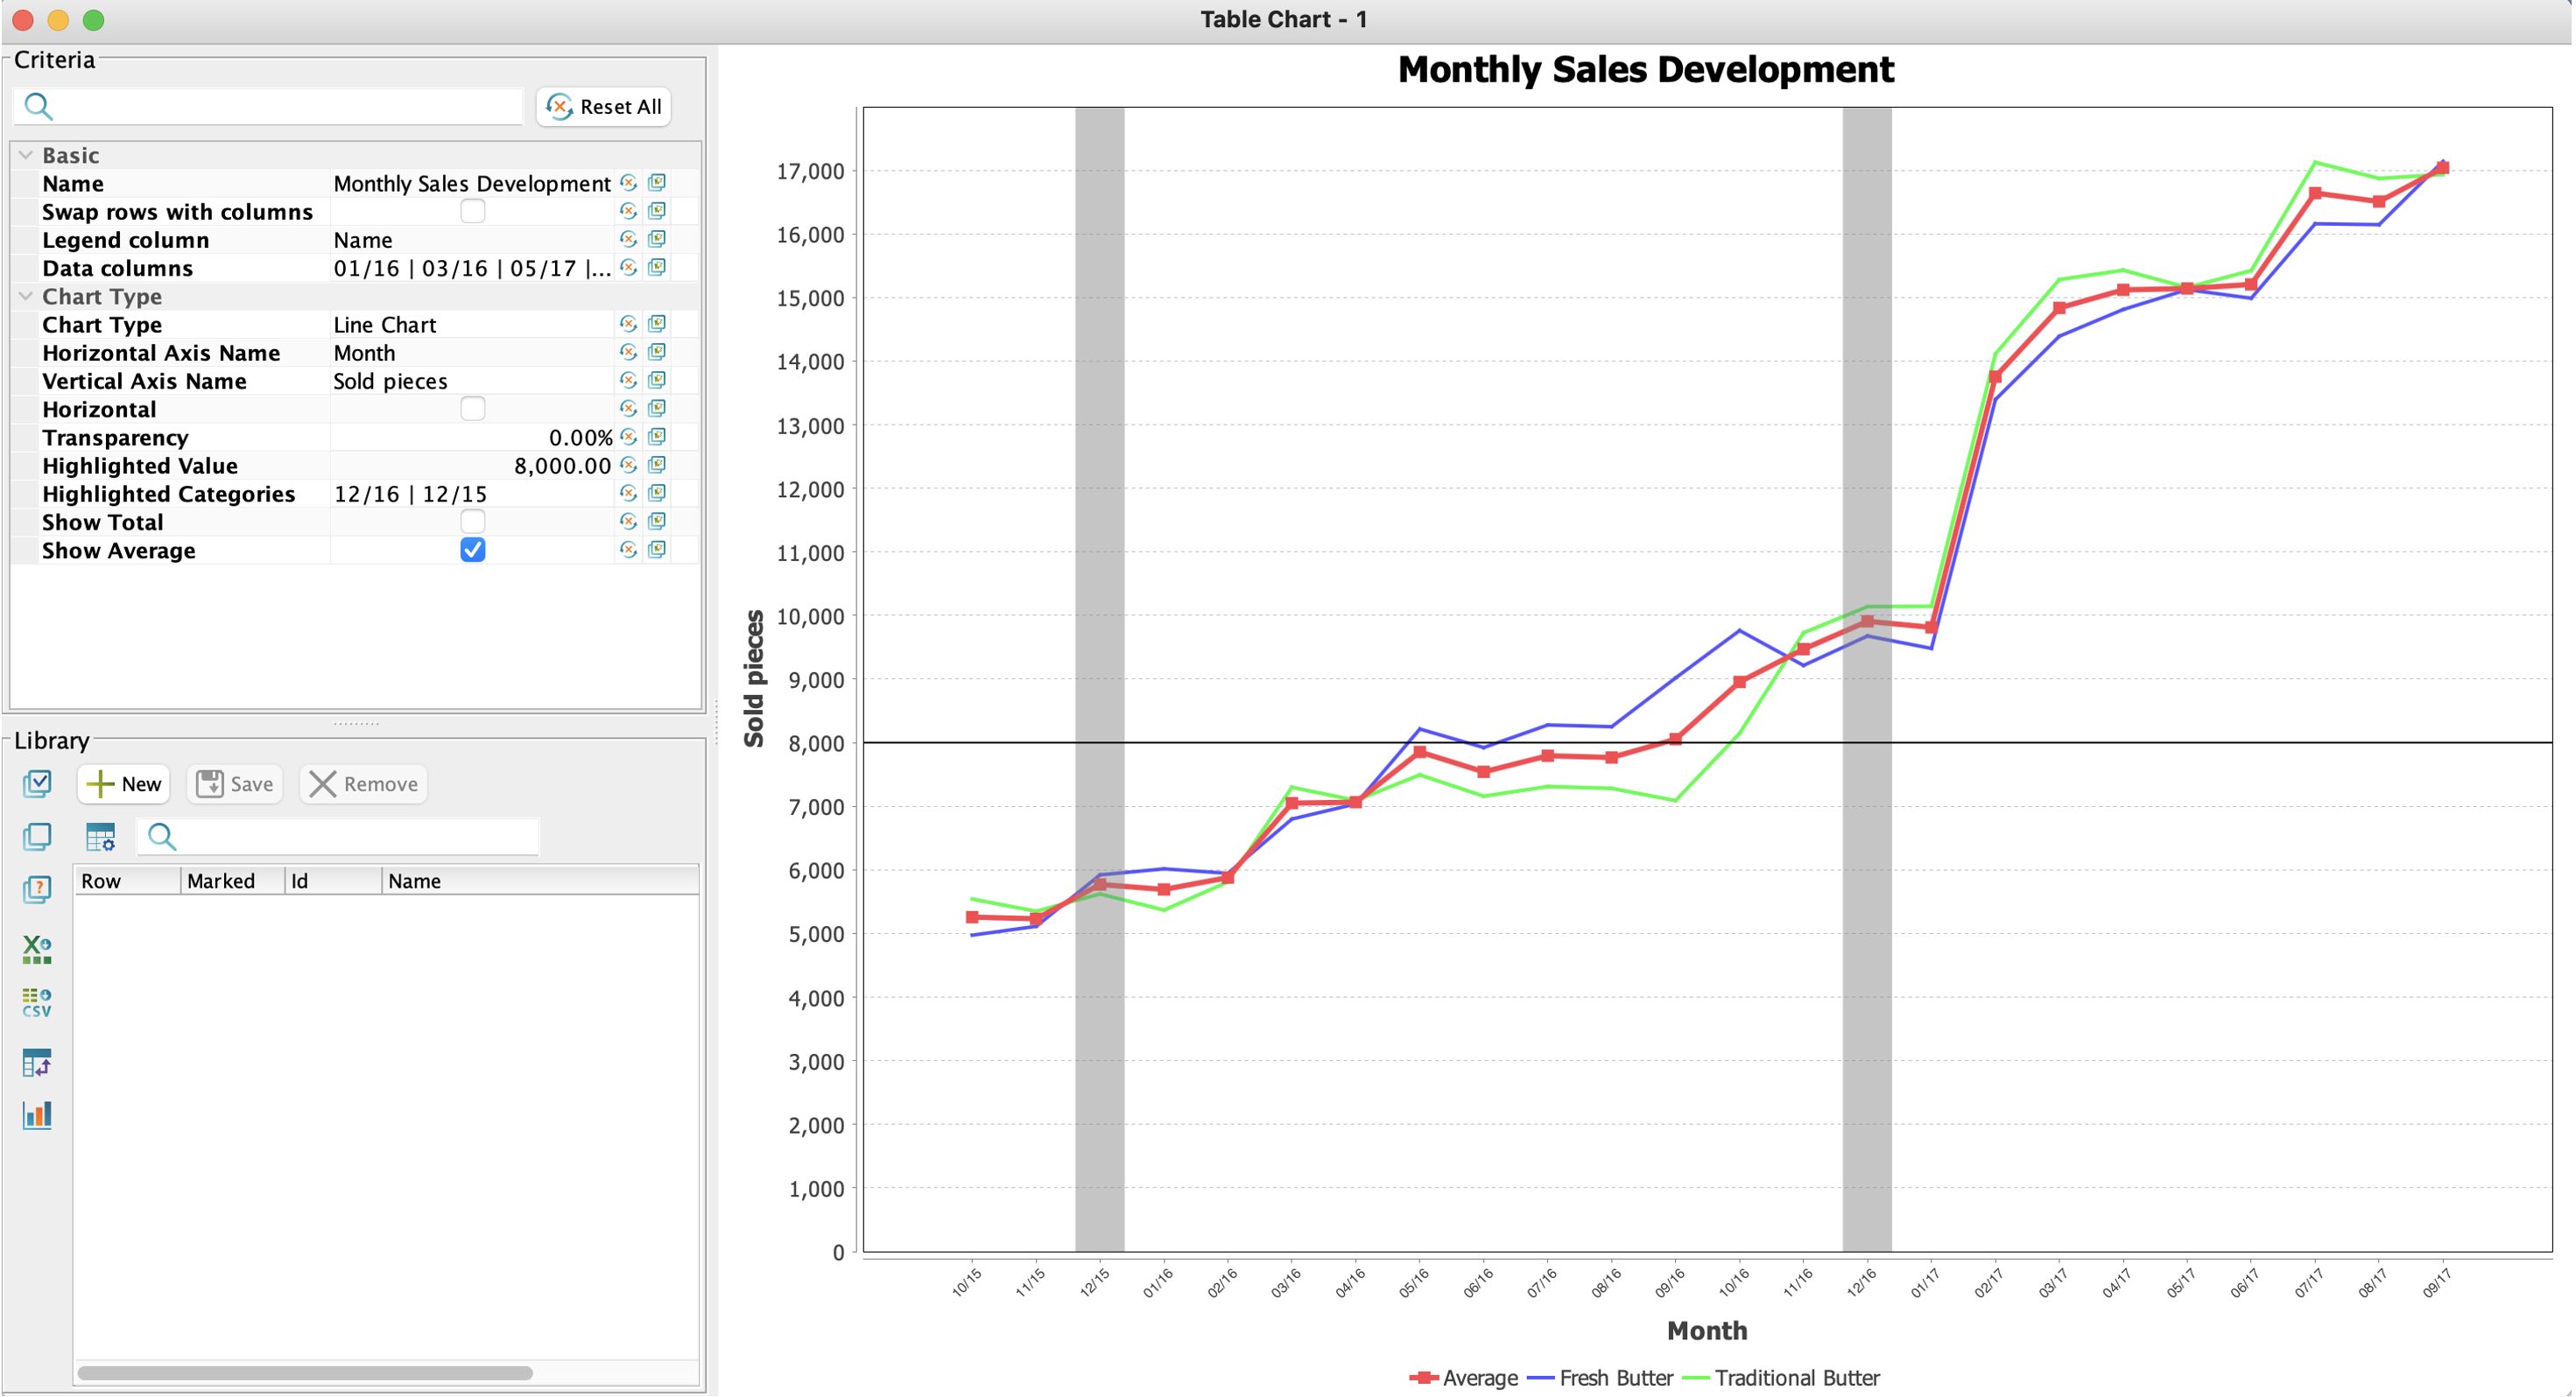Edit the Transparency value 0.00%
Screen dimensions: 2576x1397
[471, 437]
